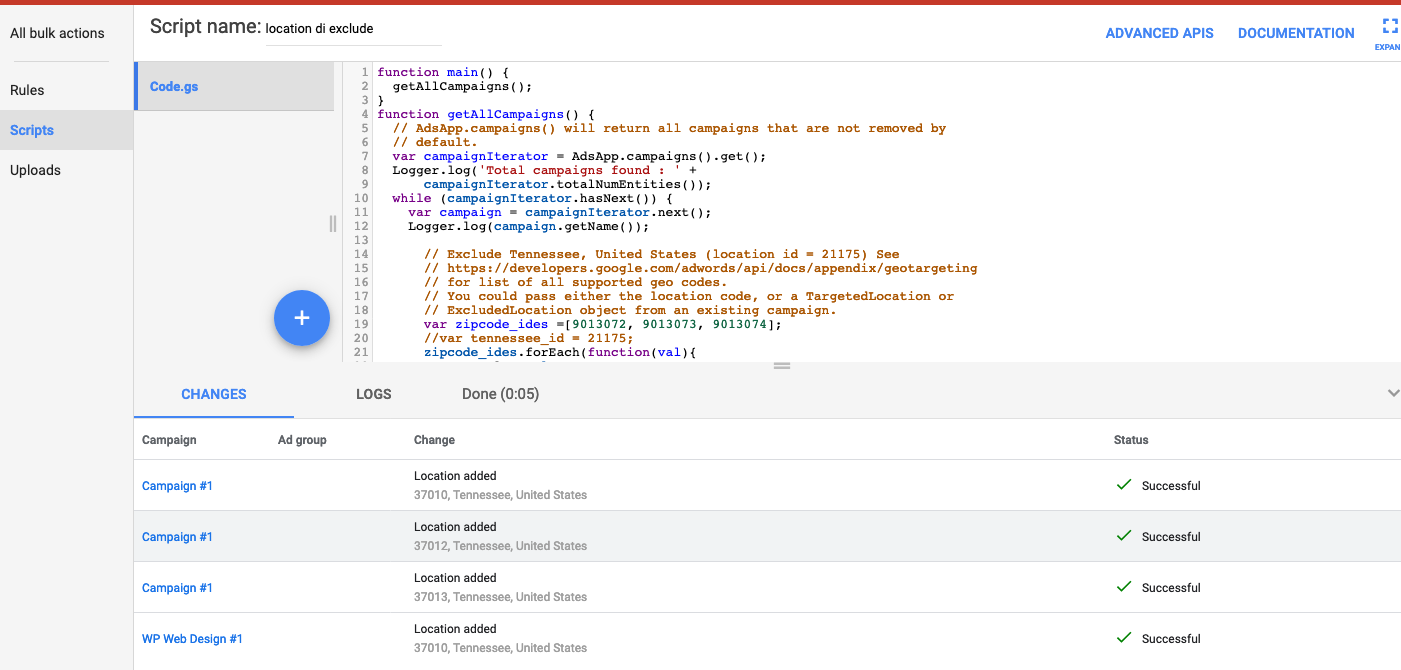Click the Status column header
1401x670 pixels.
pos(1130,440)
